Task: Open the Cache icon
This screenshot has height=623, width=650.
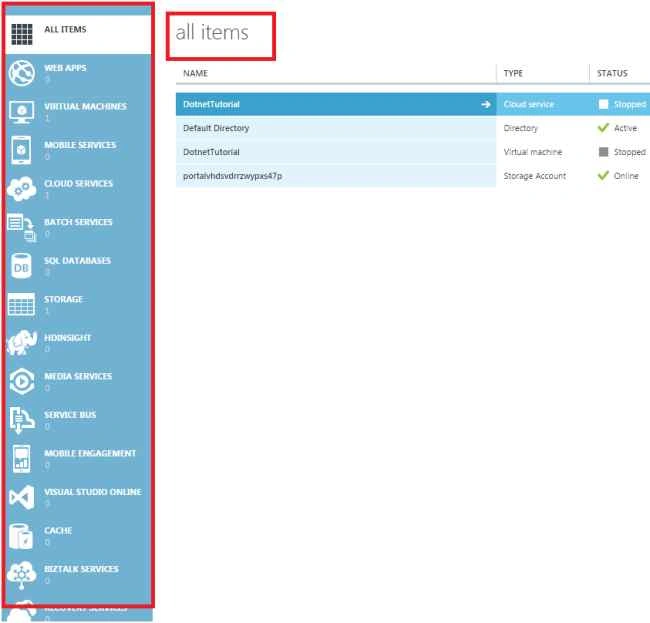Action: point(21,536)
